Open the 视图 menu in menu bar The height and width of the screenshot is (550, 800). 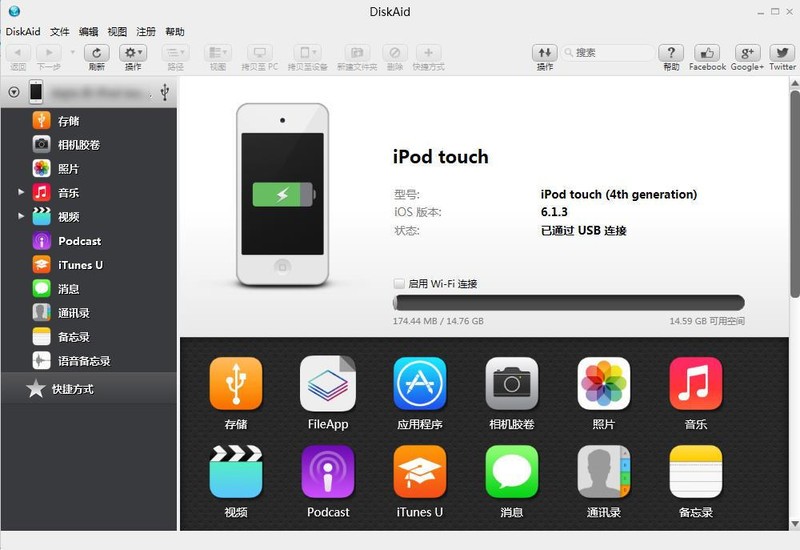point(117,32)
